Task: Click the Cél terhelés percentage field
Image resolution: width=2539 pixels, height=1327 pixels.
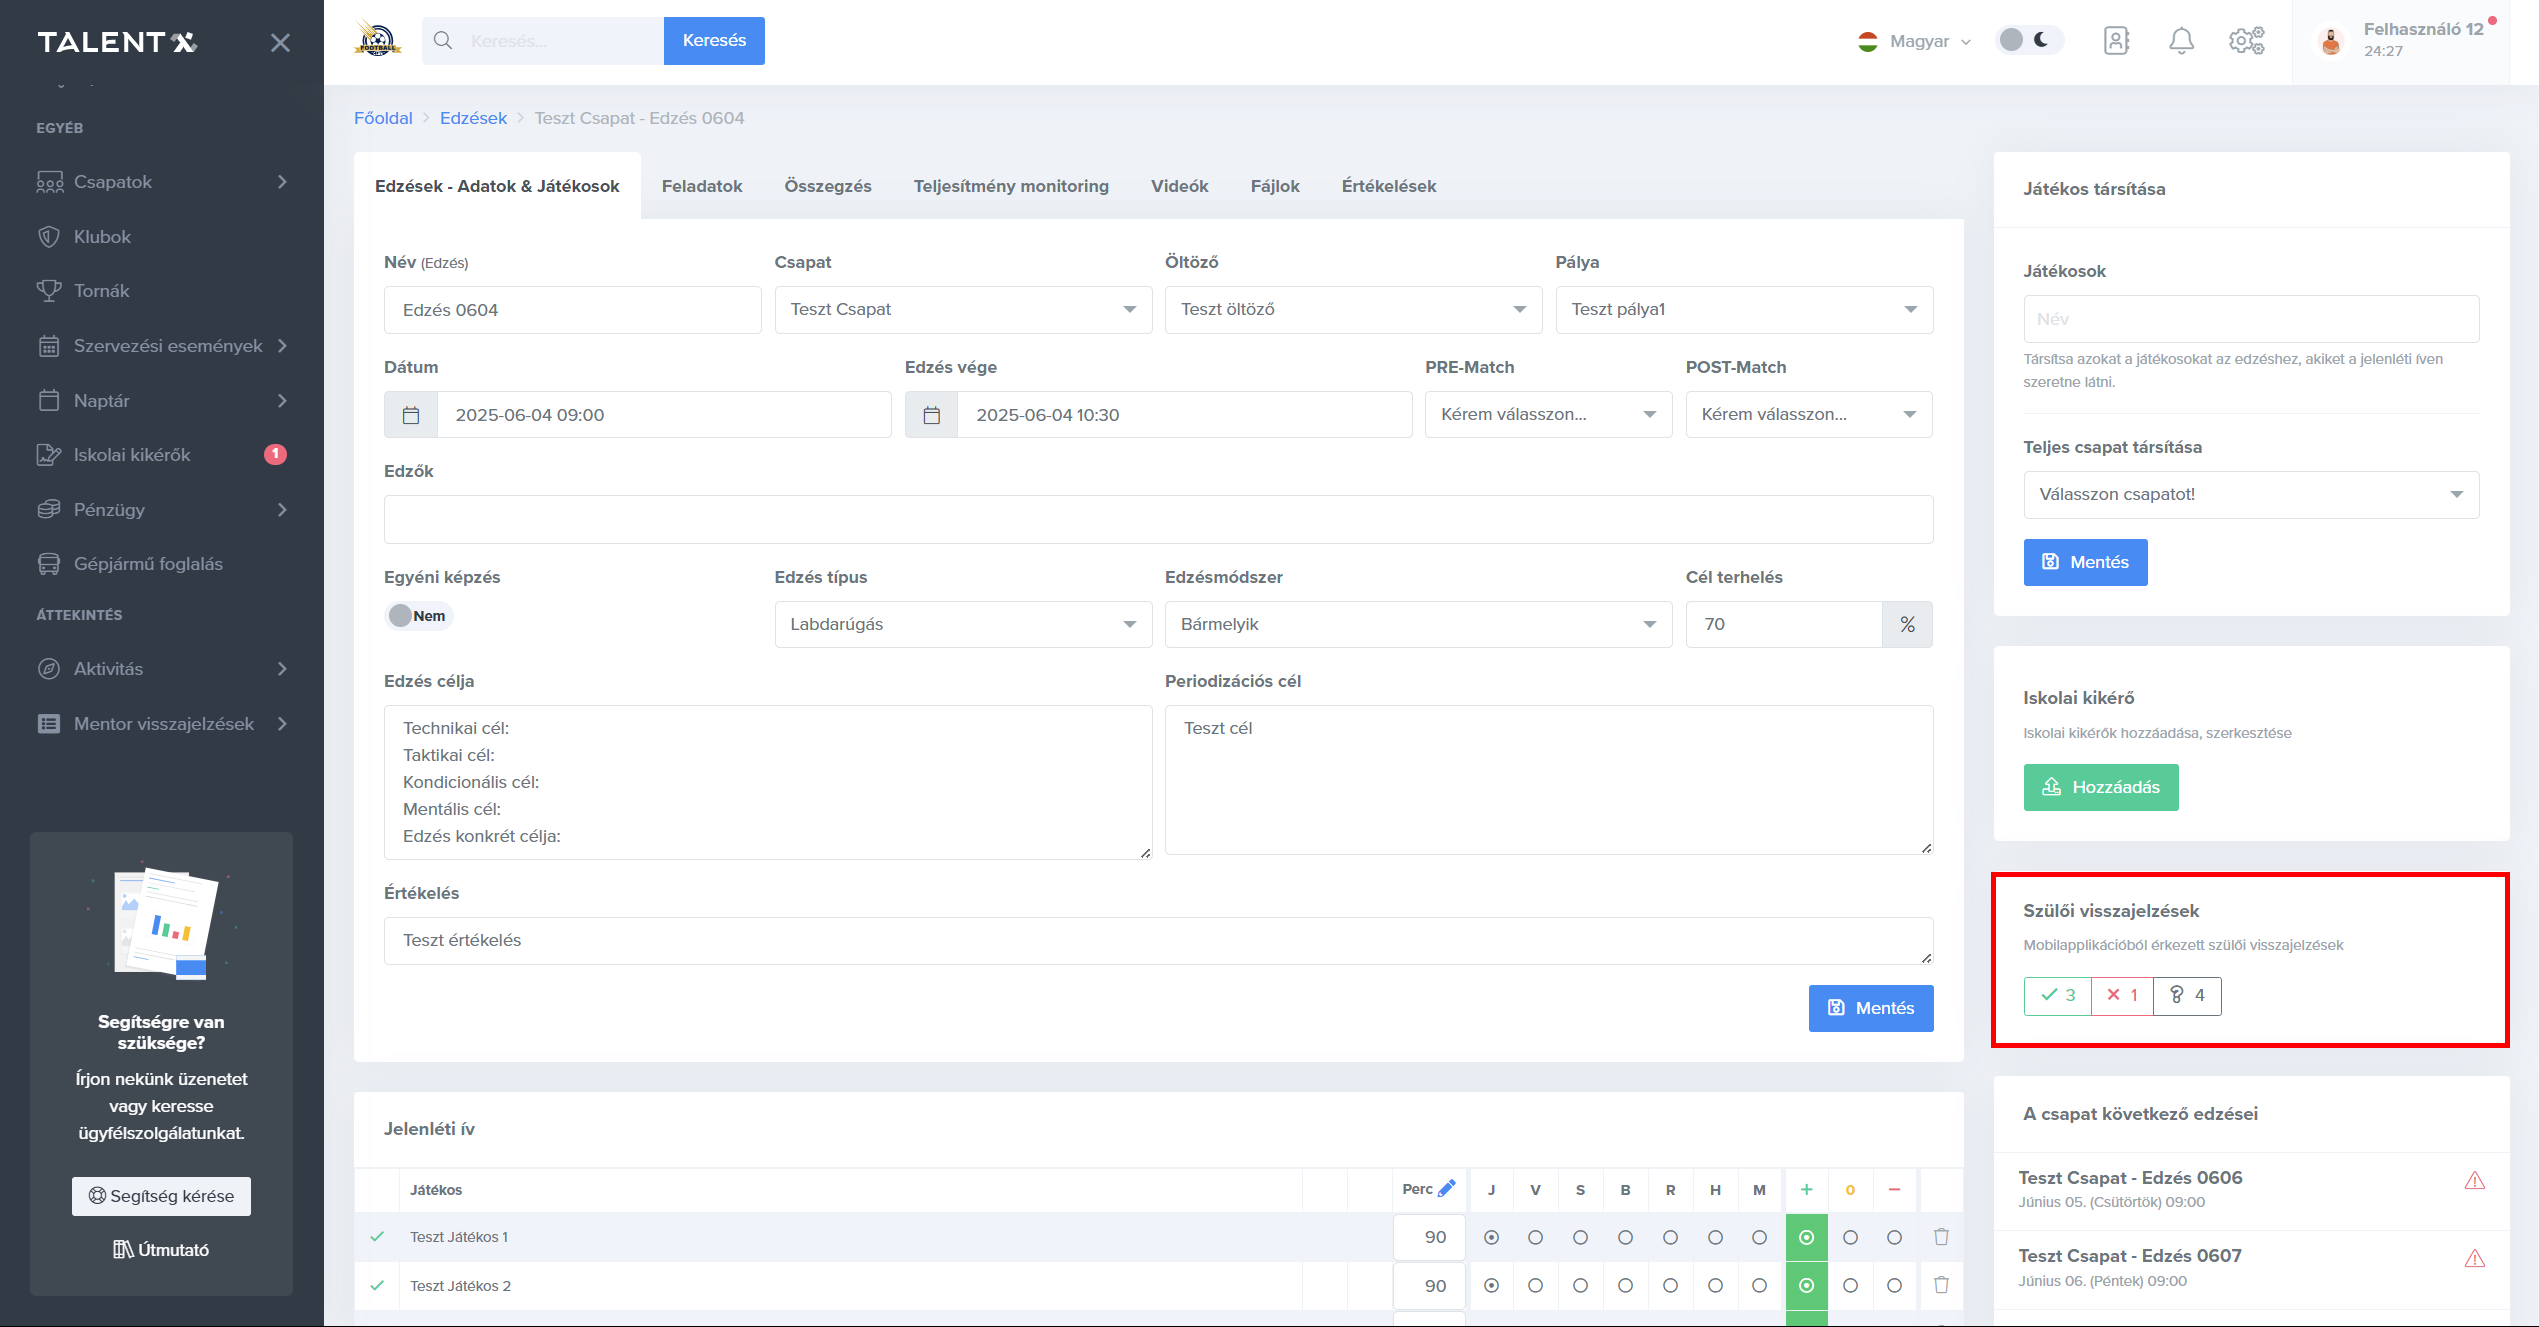Action: click(x=1782, y=625)
